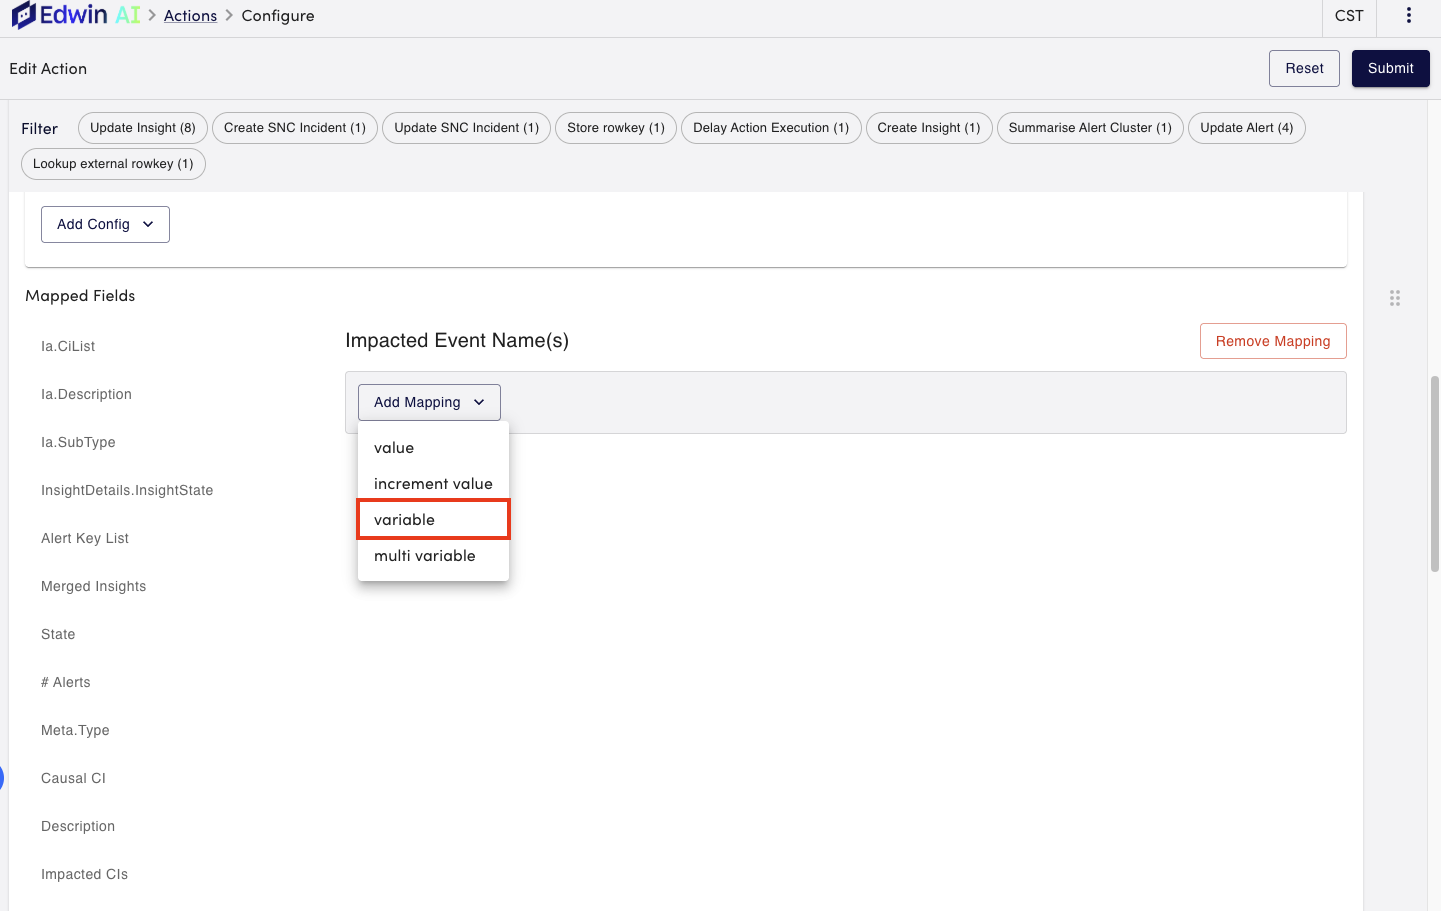
Task: Choose the value mapping option
Action: [393, 447]
